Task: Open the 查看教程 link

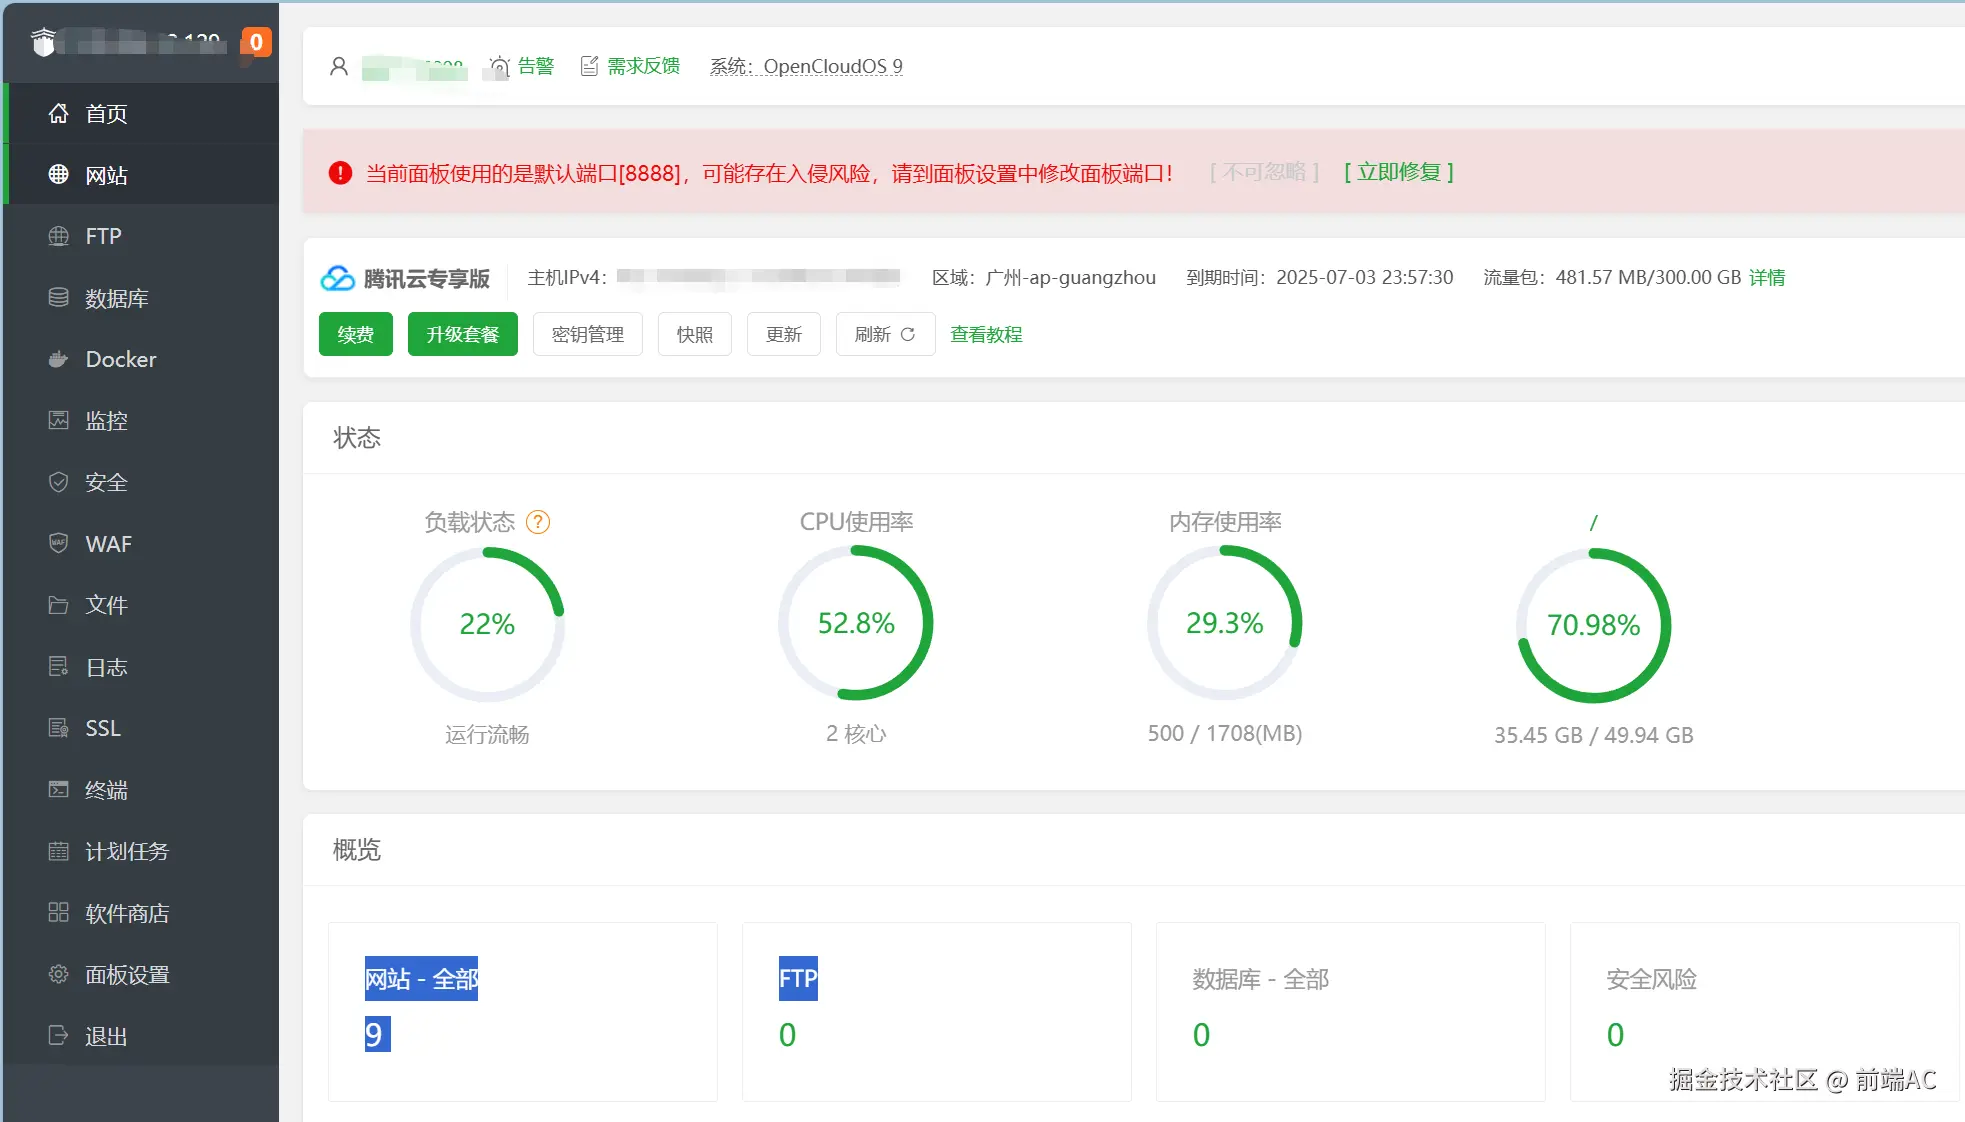Action: pos(985,334)
